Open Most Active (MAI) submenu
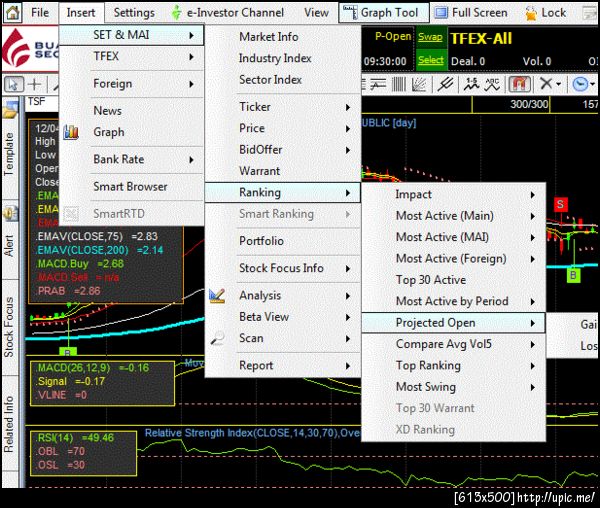Viewport: 600px width, 508px height. 453,238
